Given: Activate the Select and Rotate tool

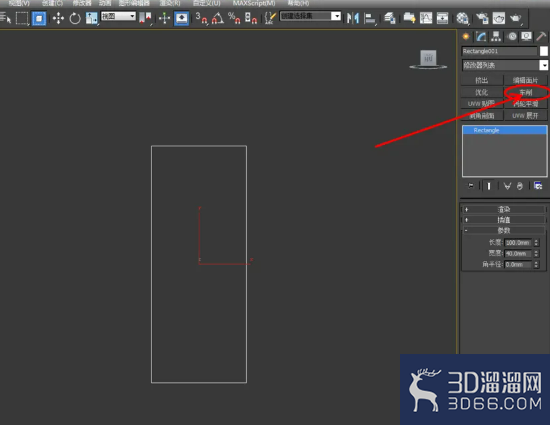Looking at the screenshot, I should coord(75,18).
